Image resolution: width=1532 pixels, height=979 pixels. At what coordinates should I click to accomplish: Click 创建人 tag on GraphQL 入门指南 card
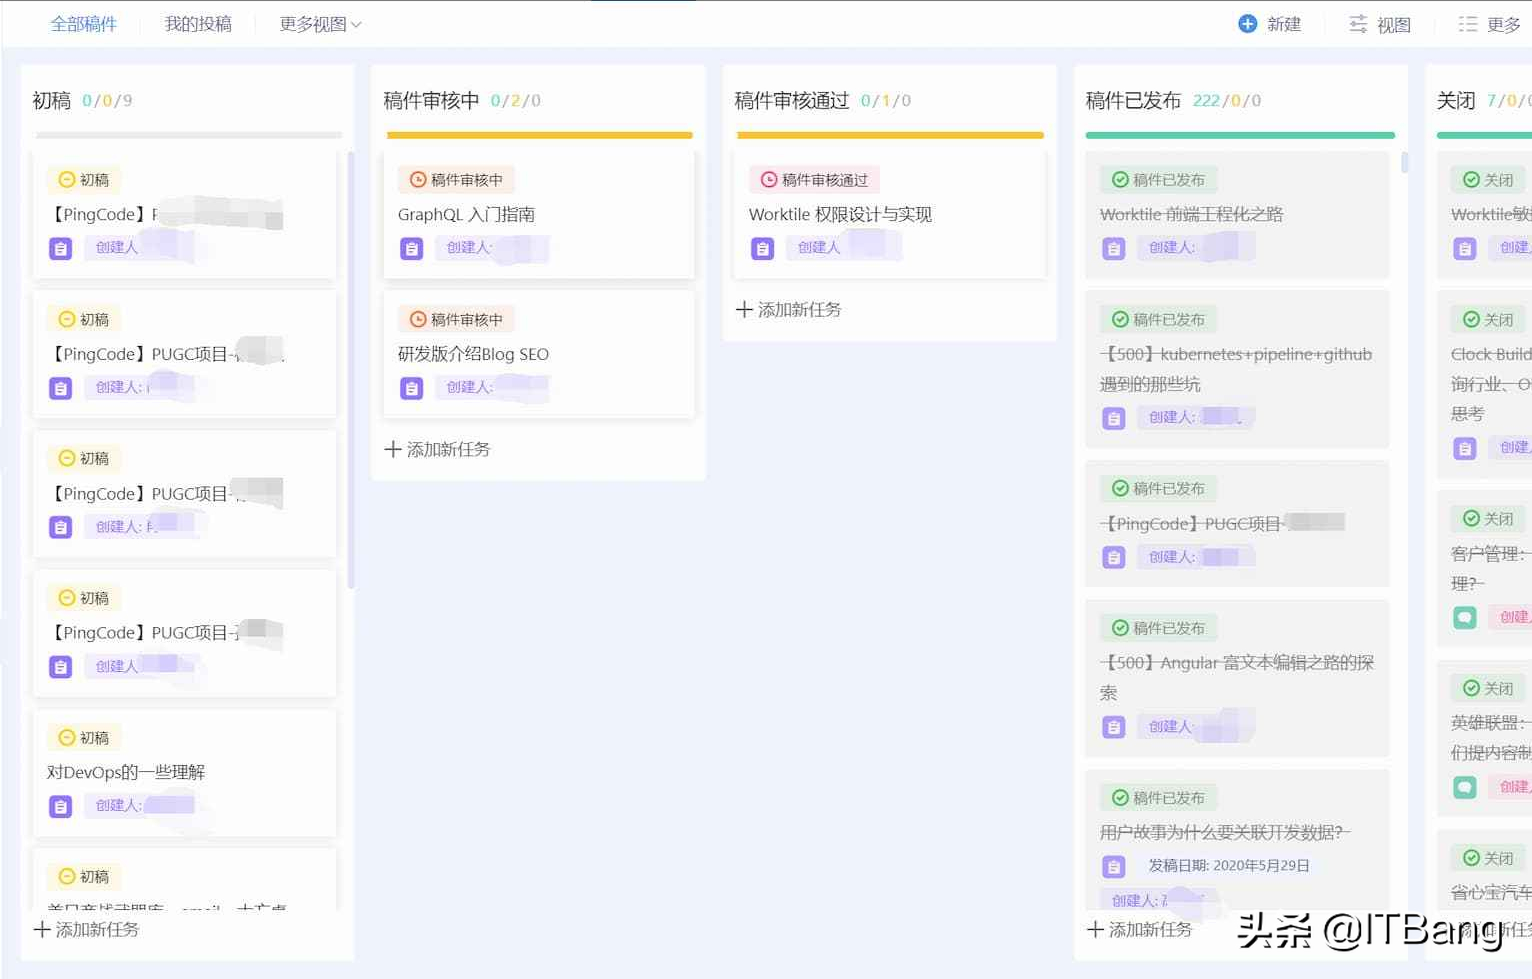(x=491, y=248)
